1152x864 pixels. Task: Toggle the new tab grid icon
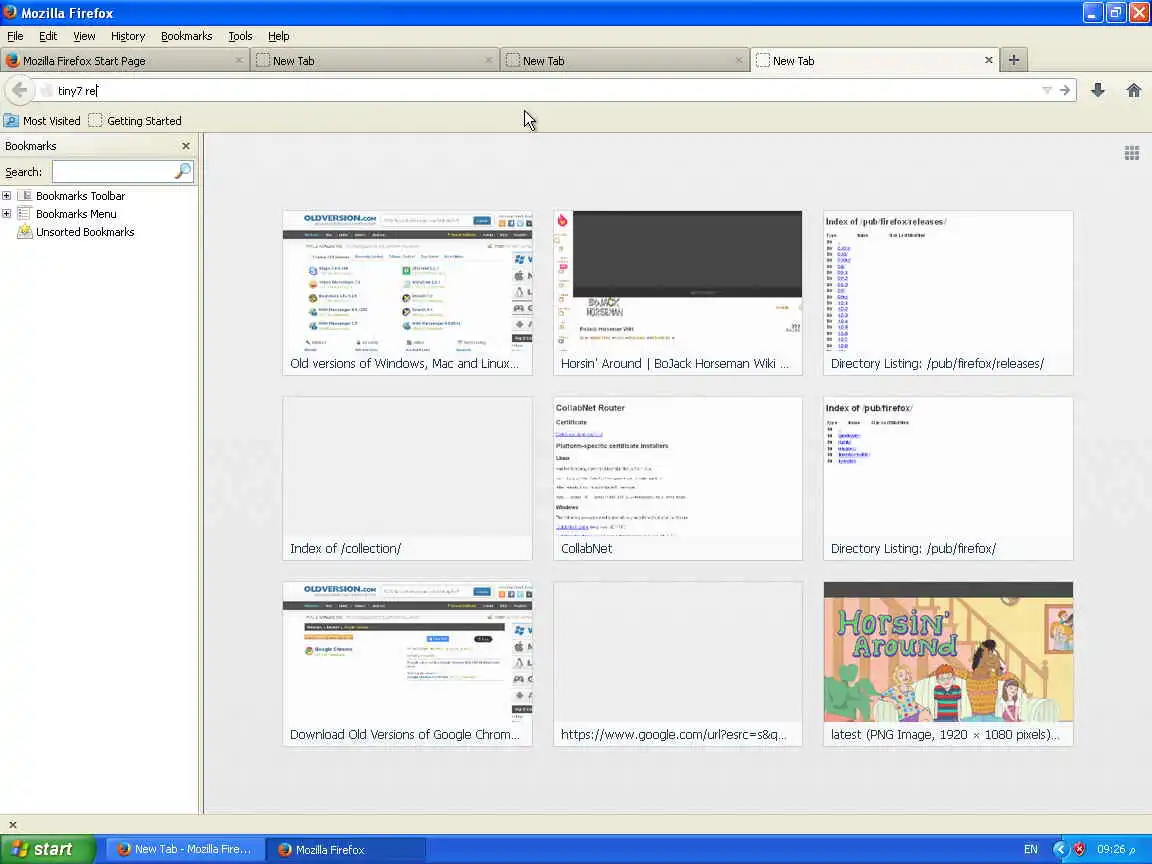(1132, 153)
